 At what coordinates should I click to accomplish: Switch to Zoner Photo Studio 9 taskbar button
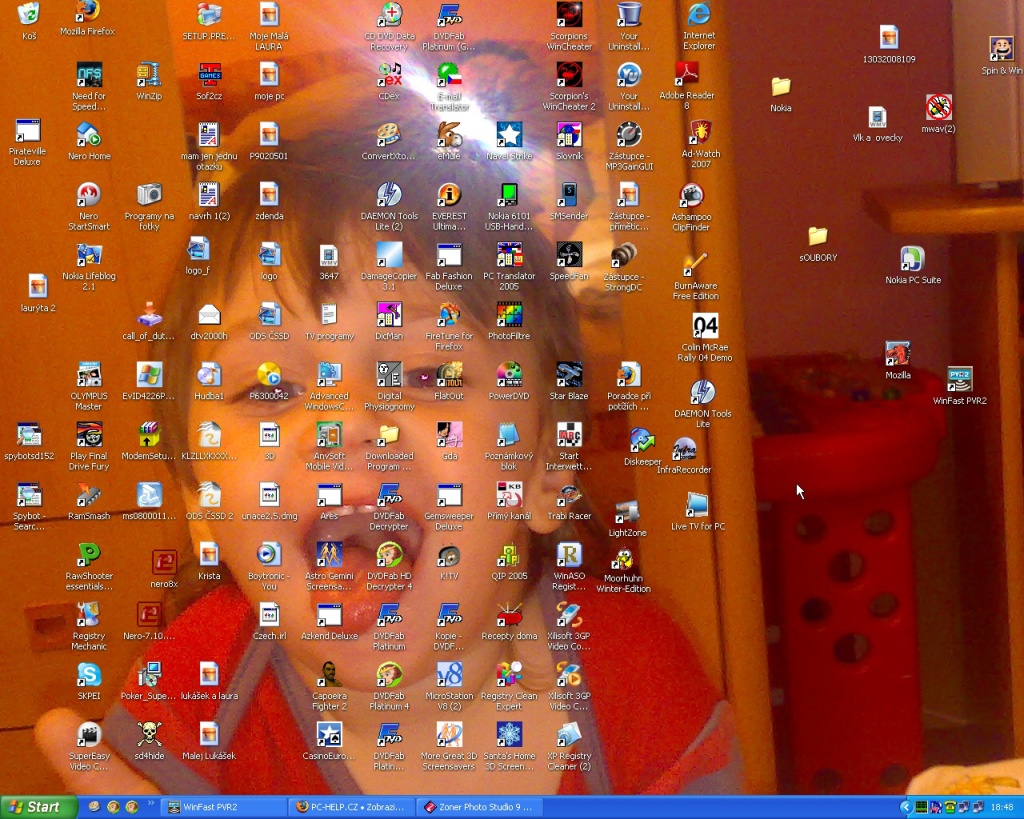(x=480, y=807)
